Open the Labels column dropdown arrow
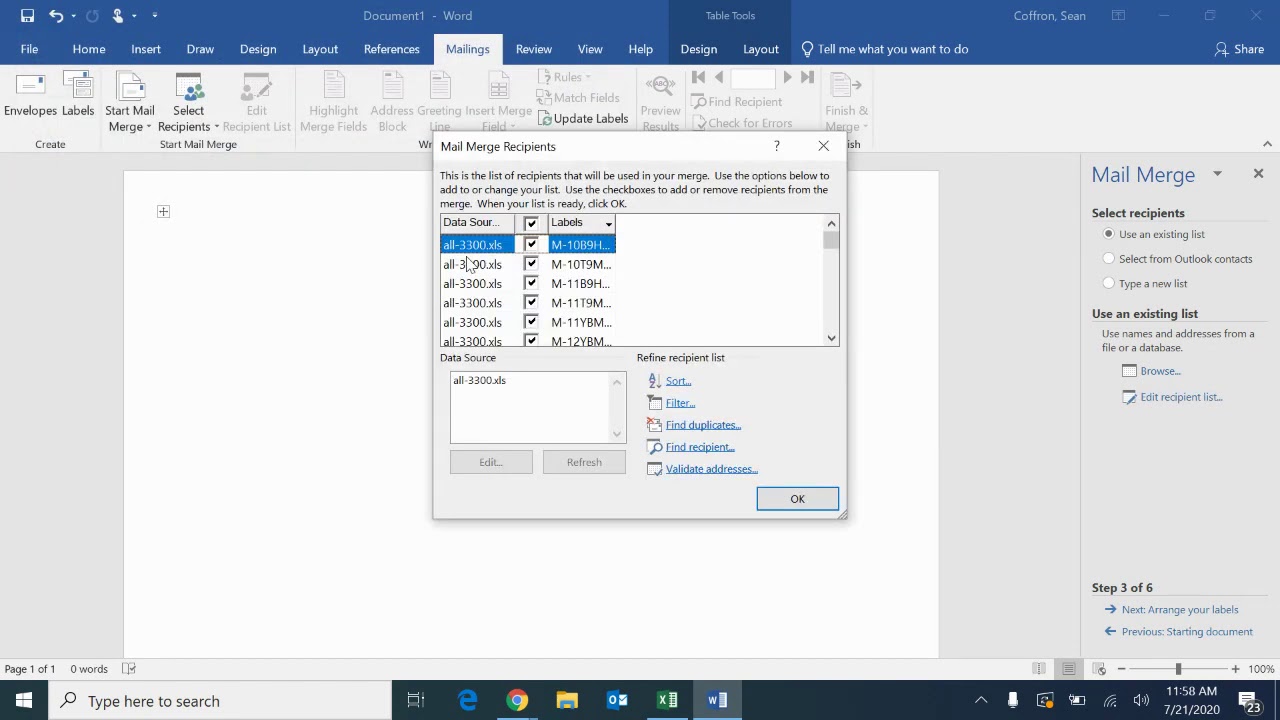This screenshot has height=720, width=1280. (608, 223)
